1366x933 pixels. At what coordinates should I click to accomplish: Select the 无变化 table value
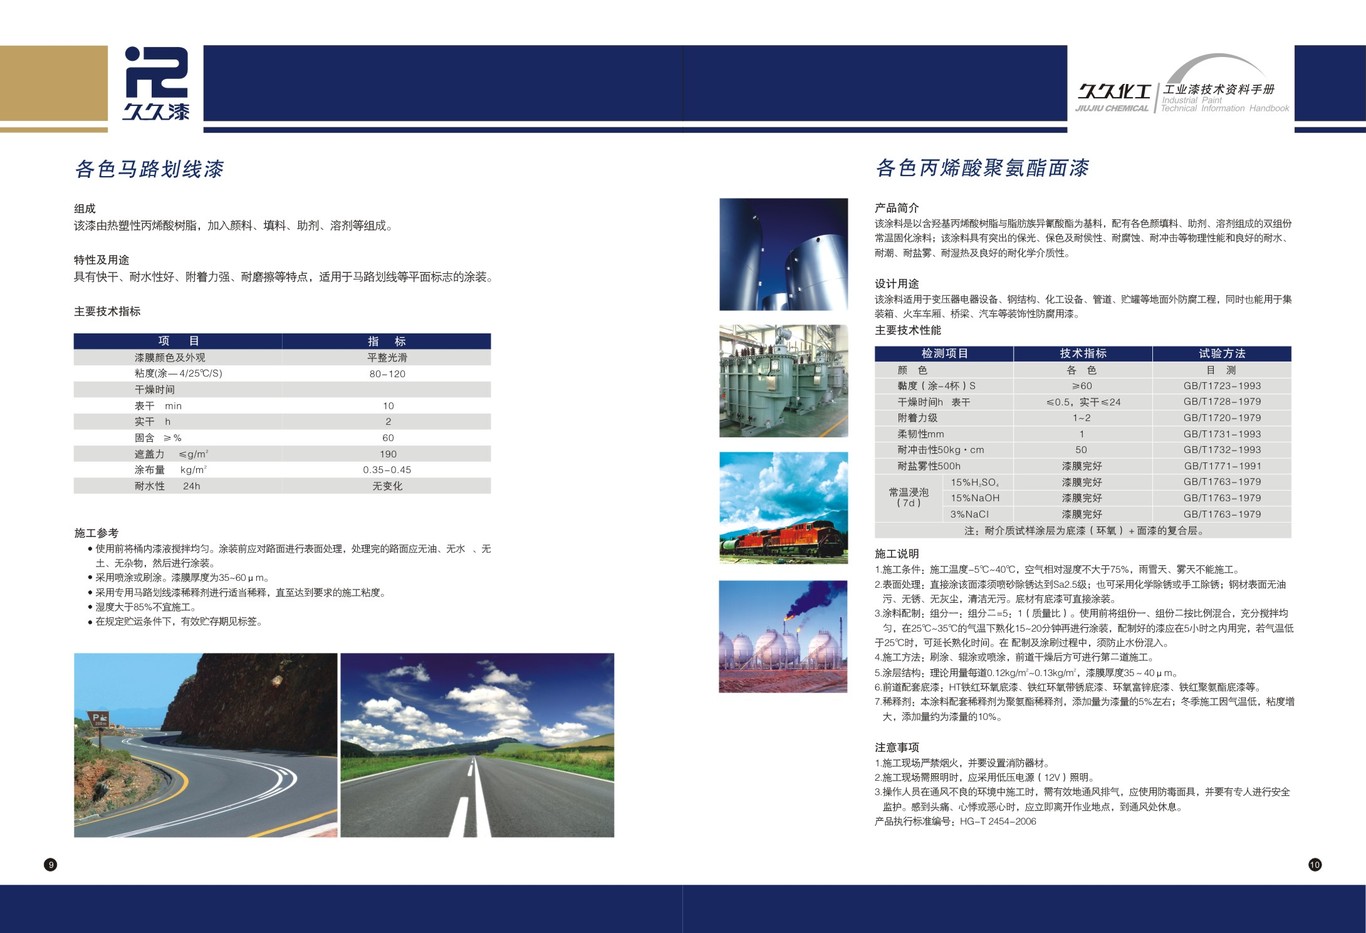(387, 486)
